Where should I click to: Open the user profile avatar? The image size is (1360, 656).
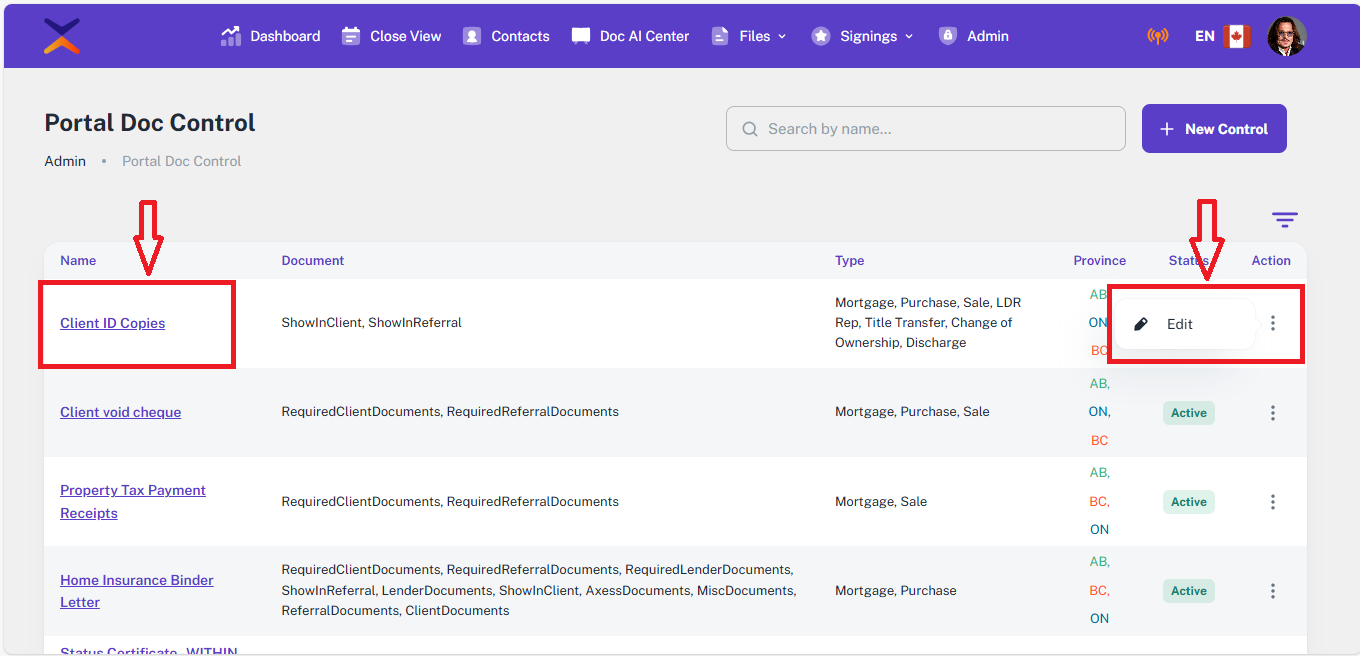(1286, 36)
